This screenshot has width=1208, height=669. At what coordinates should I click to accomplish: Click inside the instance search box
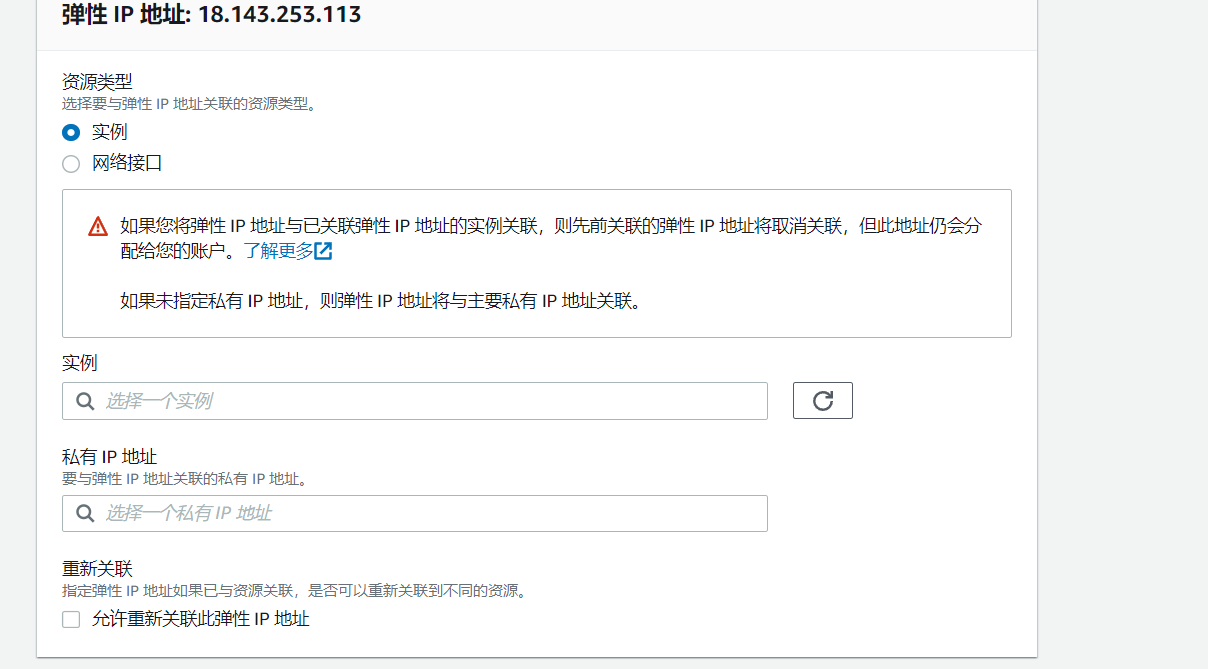click(x=400, y=400)
